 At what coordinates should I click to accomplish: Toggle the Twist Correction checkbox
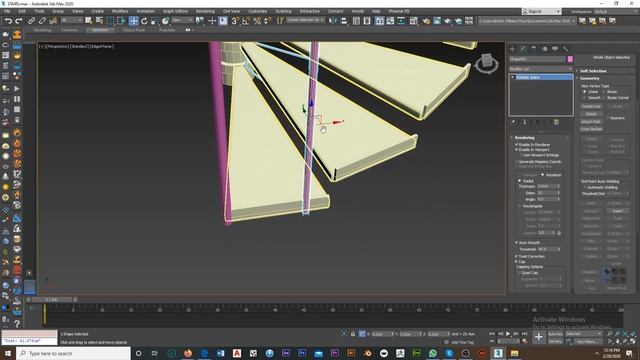click(517, 256)
